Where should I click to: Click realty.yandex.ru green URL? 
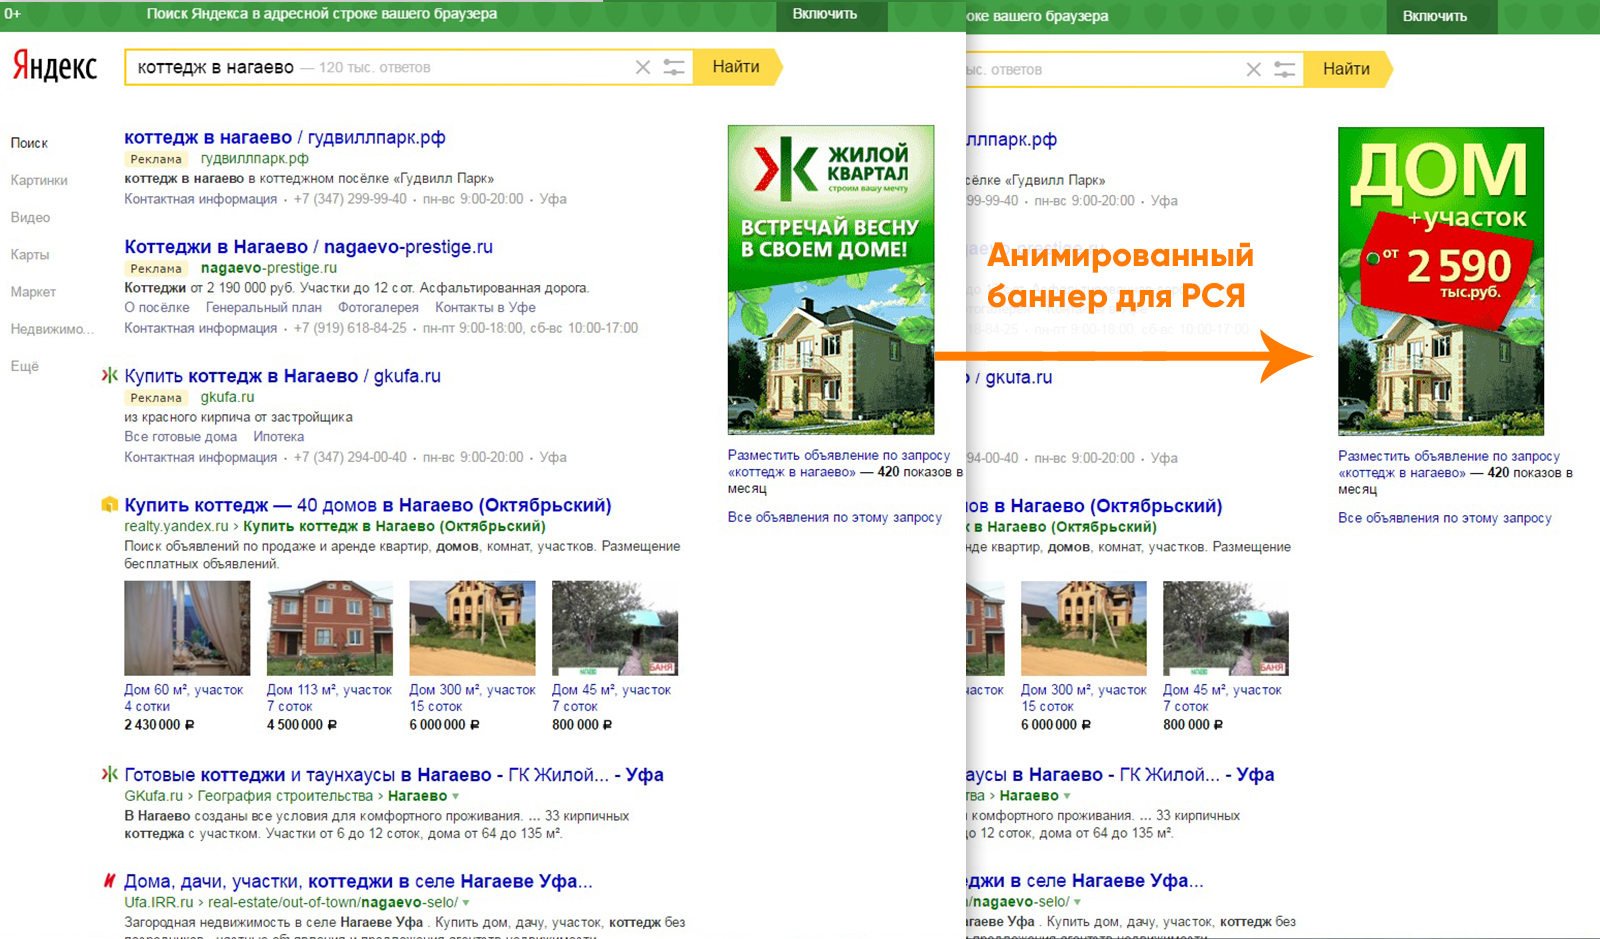pos(176,526)
